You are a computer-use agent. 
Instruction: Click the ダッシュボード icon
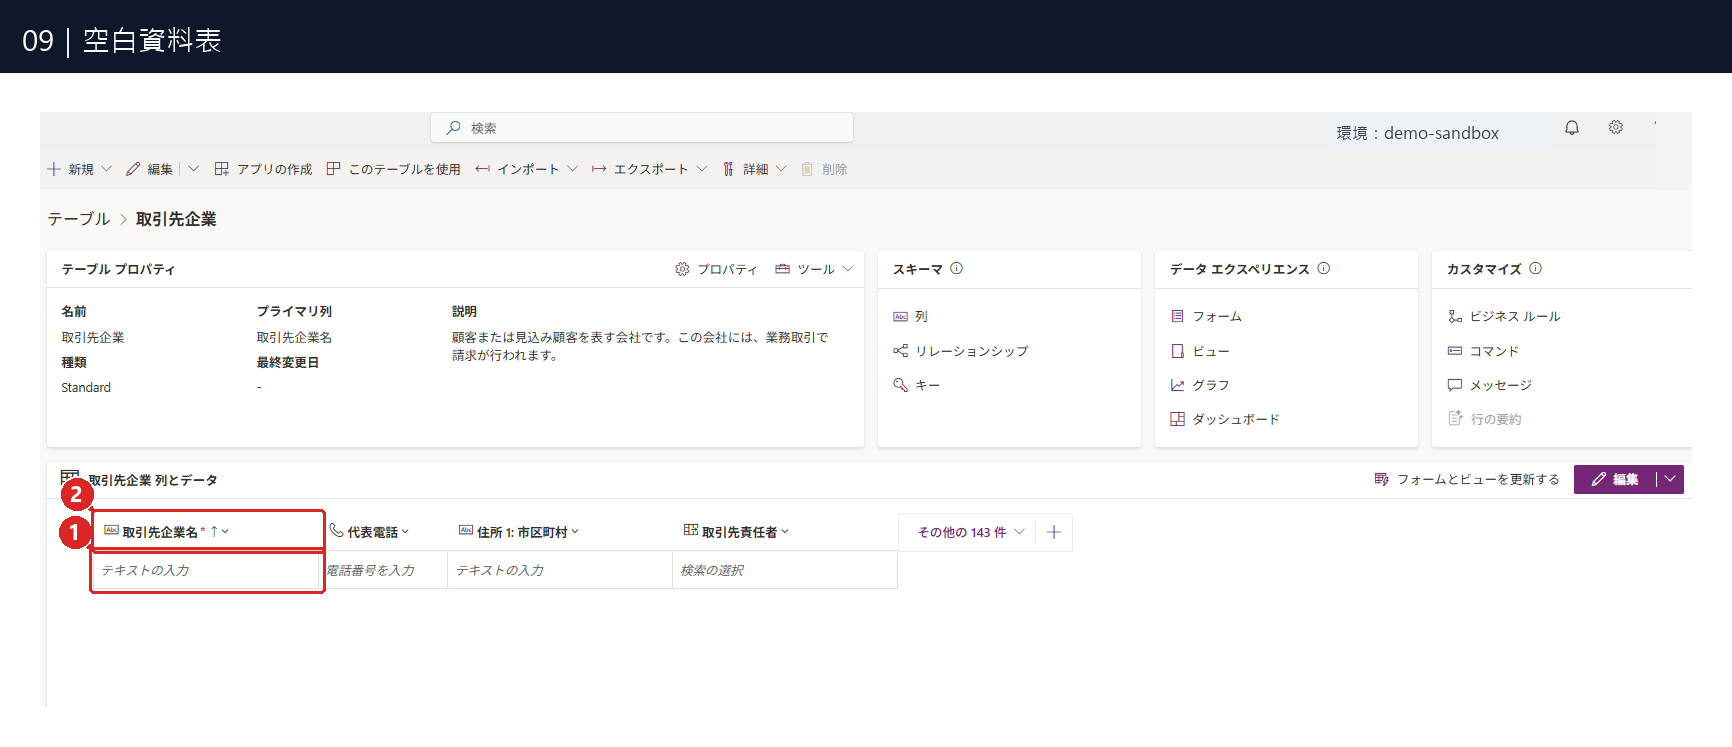point(1178,419)
